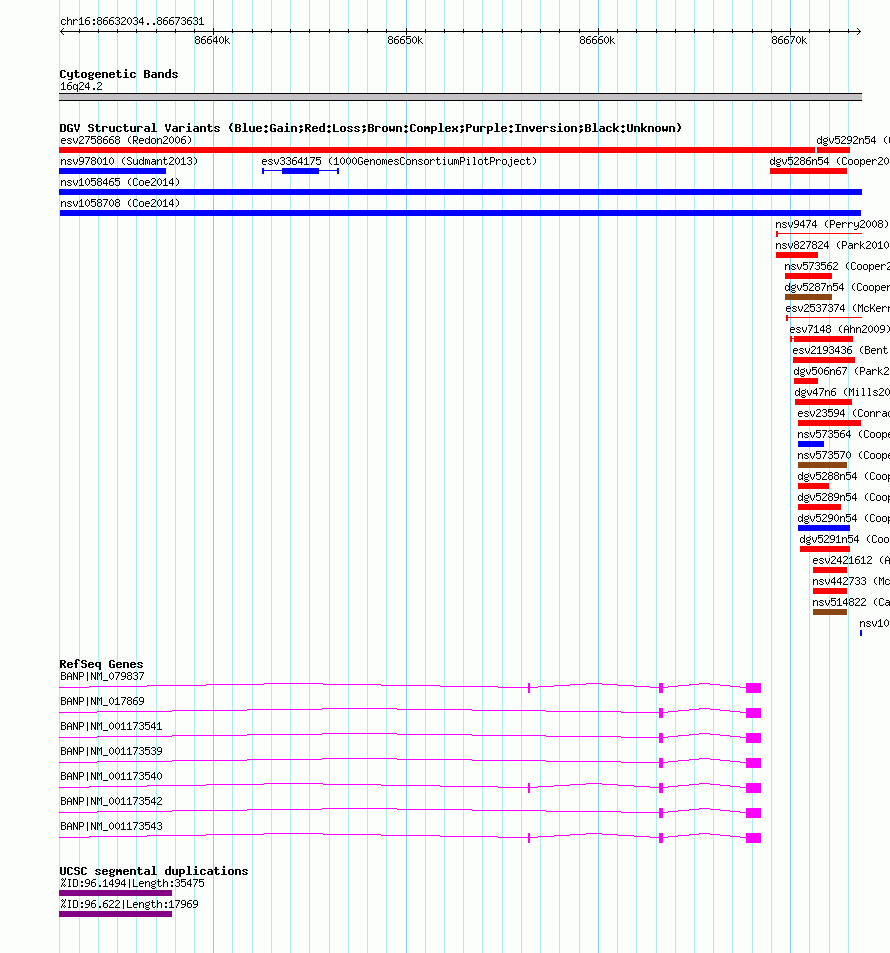Click the blue nsv1058708 gain bar
Viewport: 890px width, 953px height.
(x=460, y=213)
